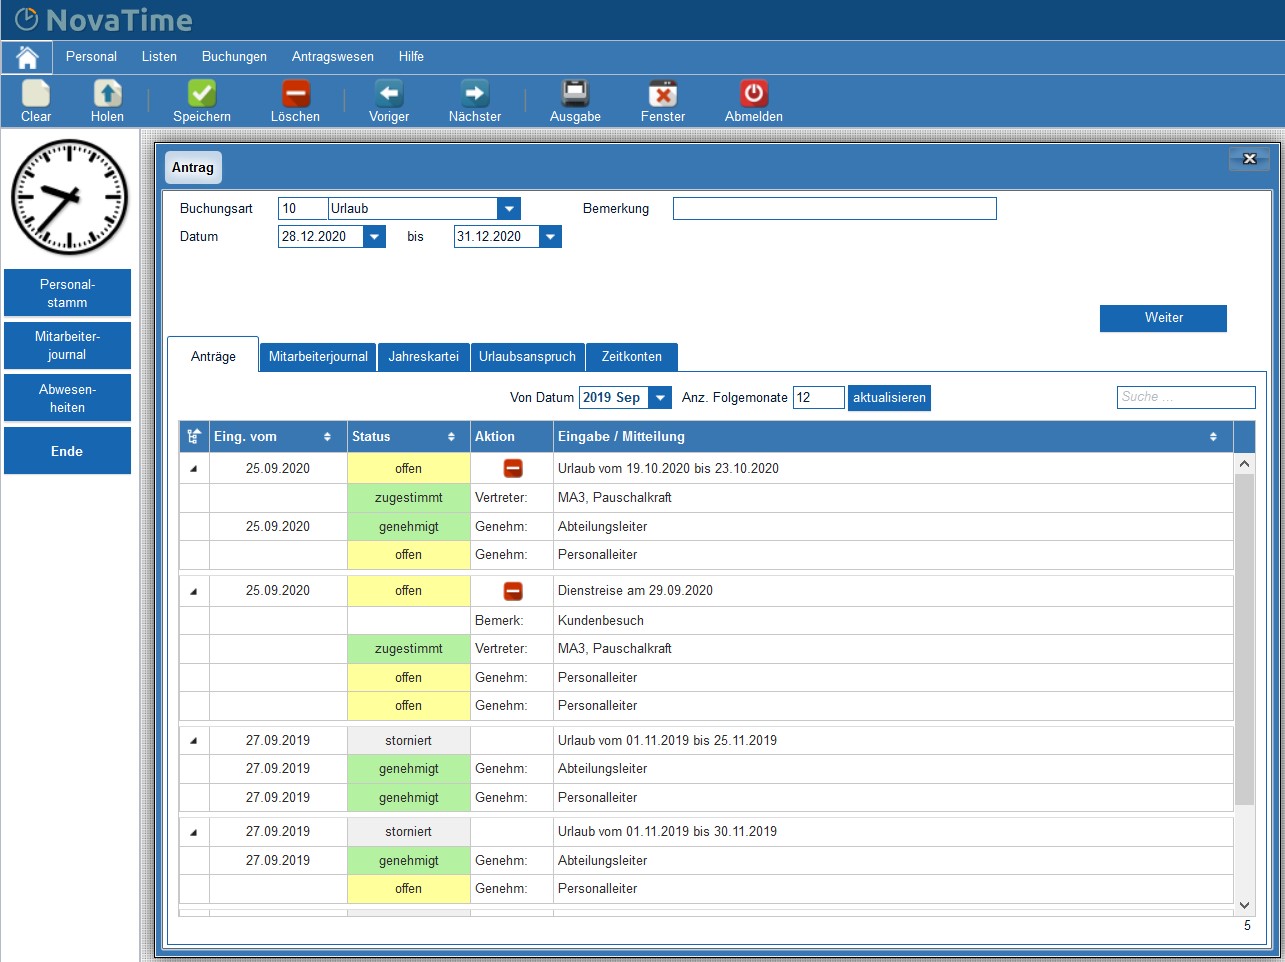The width and height of the screenshot is (1285, 962).
Task: Go to next record with Nächster
Action: (x=474, y=94)
